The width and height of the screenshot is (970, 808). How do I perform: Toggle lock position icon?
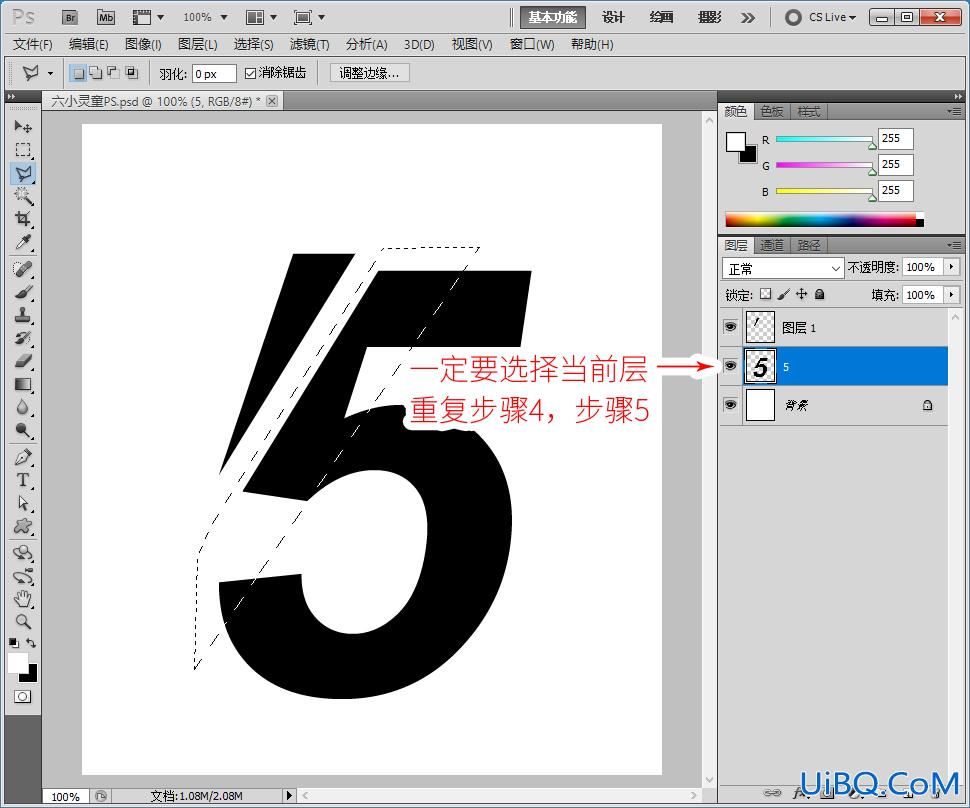(x=802, y=294)
